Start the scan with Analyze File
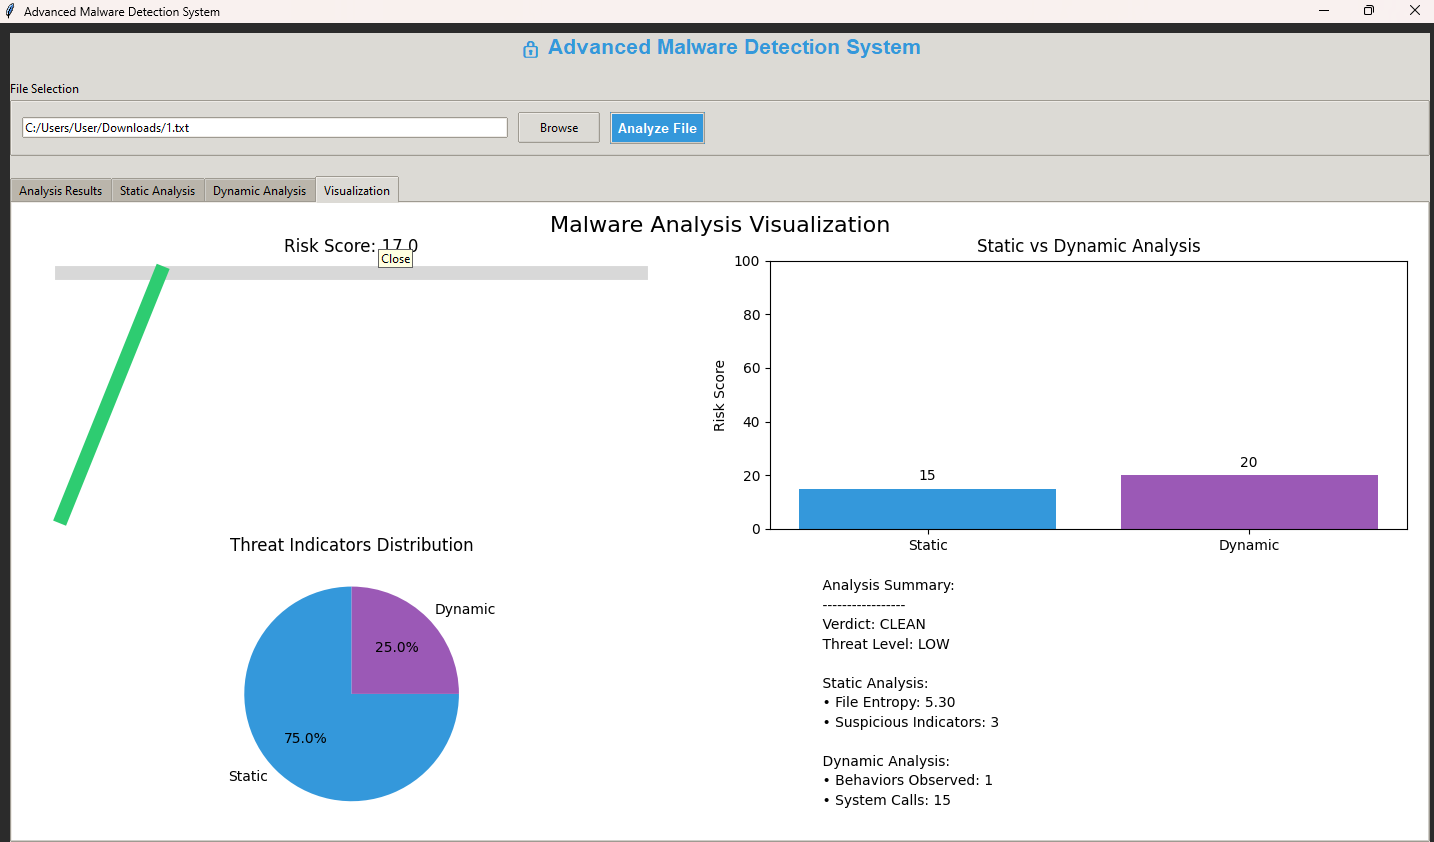The width and height of the screenshot is (1434, 842). point(657,128)
